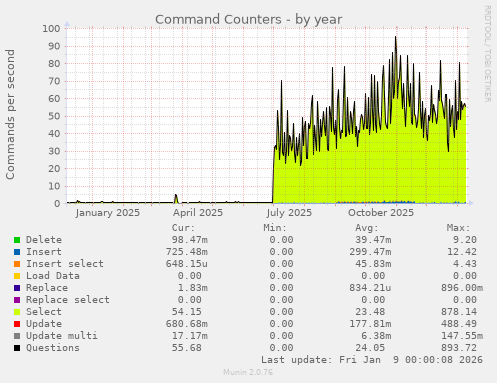Viewport: 497px width, 383px height.
Task: Click the 'July 2025' axis label
Action: point(289,213)
